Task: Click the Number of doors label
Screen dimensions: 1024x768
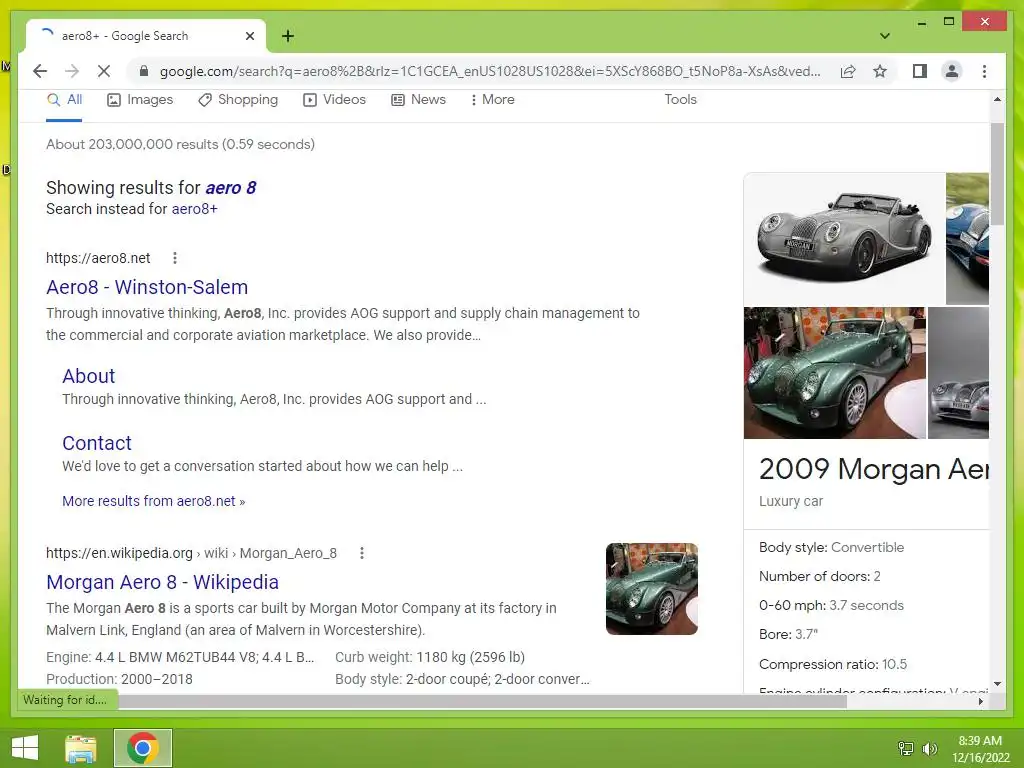Action: coord(814,576)
